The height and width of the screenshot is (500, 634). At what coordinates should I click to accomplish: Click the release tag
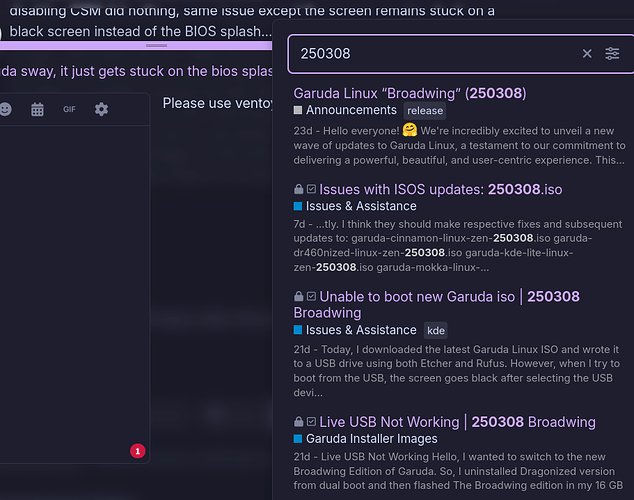point(425,110)
